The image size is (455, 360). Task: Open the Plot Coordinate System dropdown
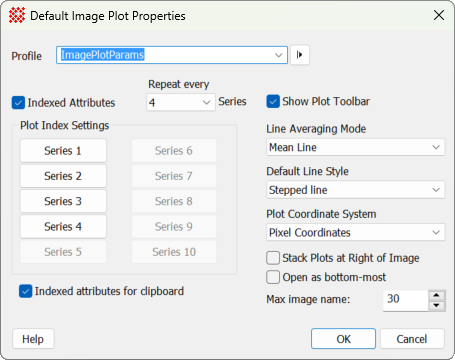(355, 232)
